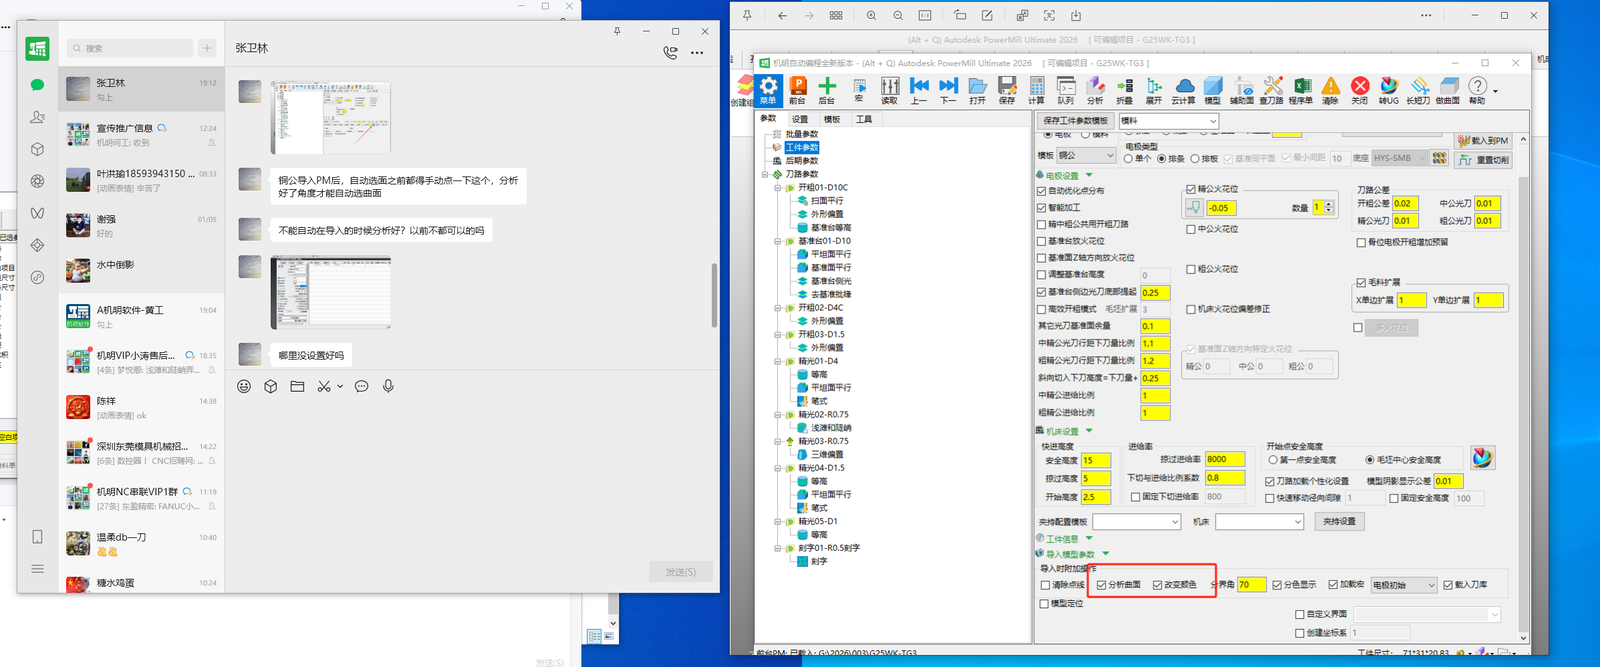
Task: Open the 铜公 模板 dropdown
Action: pyautogui.click(x=1086, y=156)
